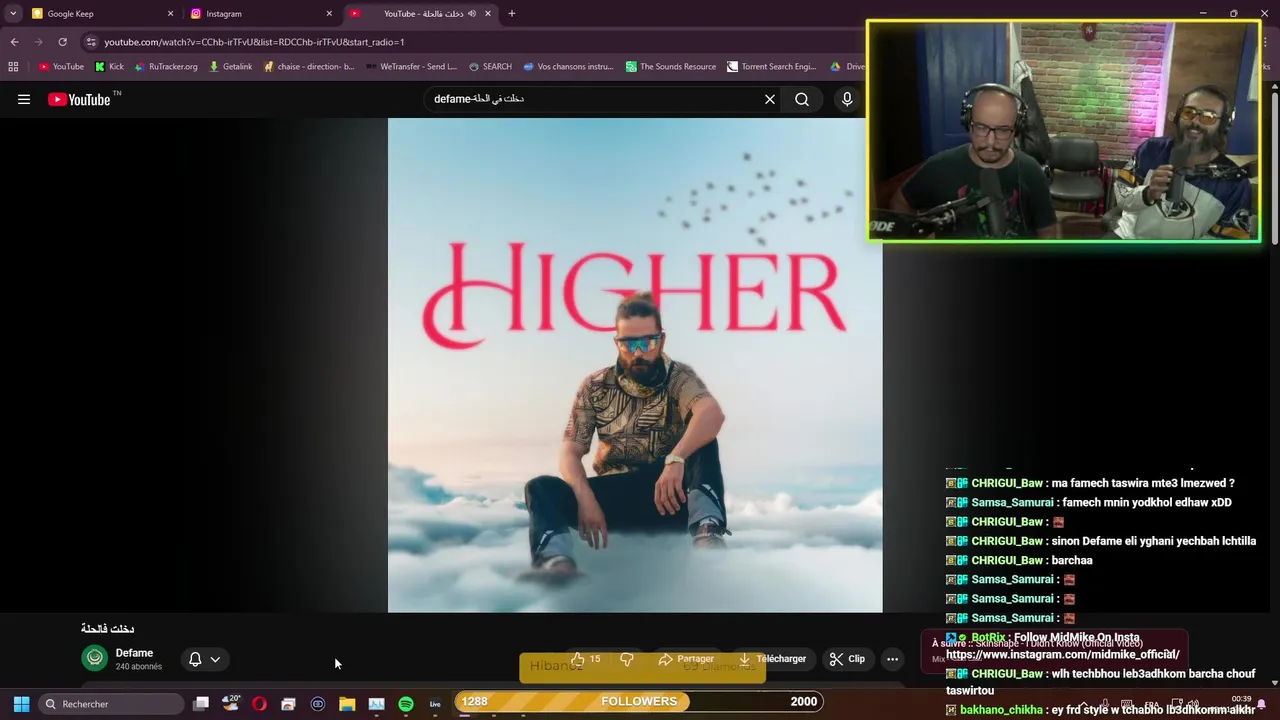The height and width of the screenshot is (720, 1280).
Task: Start voice search with the microphone
Action: 847,99
